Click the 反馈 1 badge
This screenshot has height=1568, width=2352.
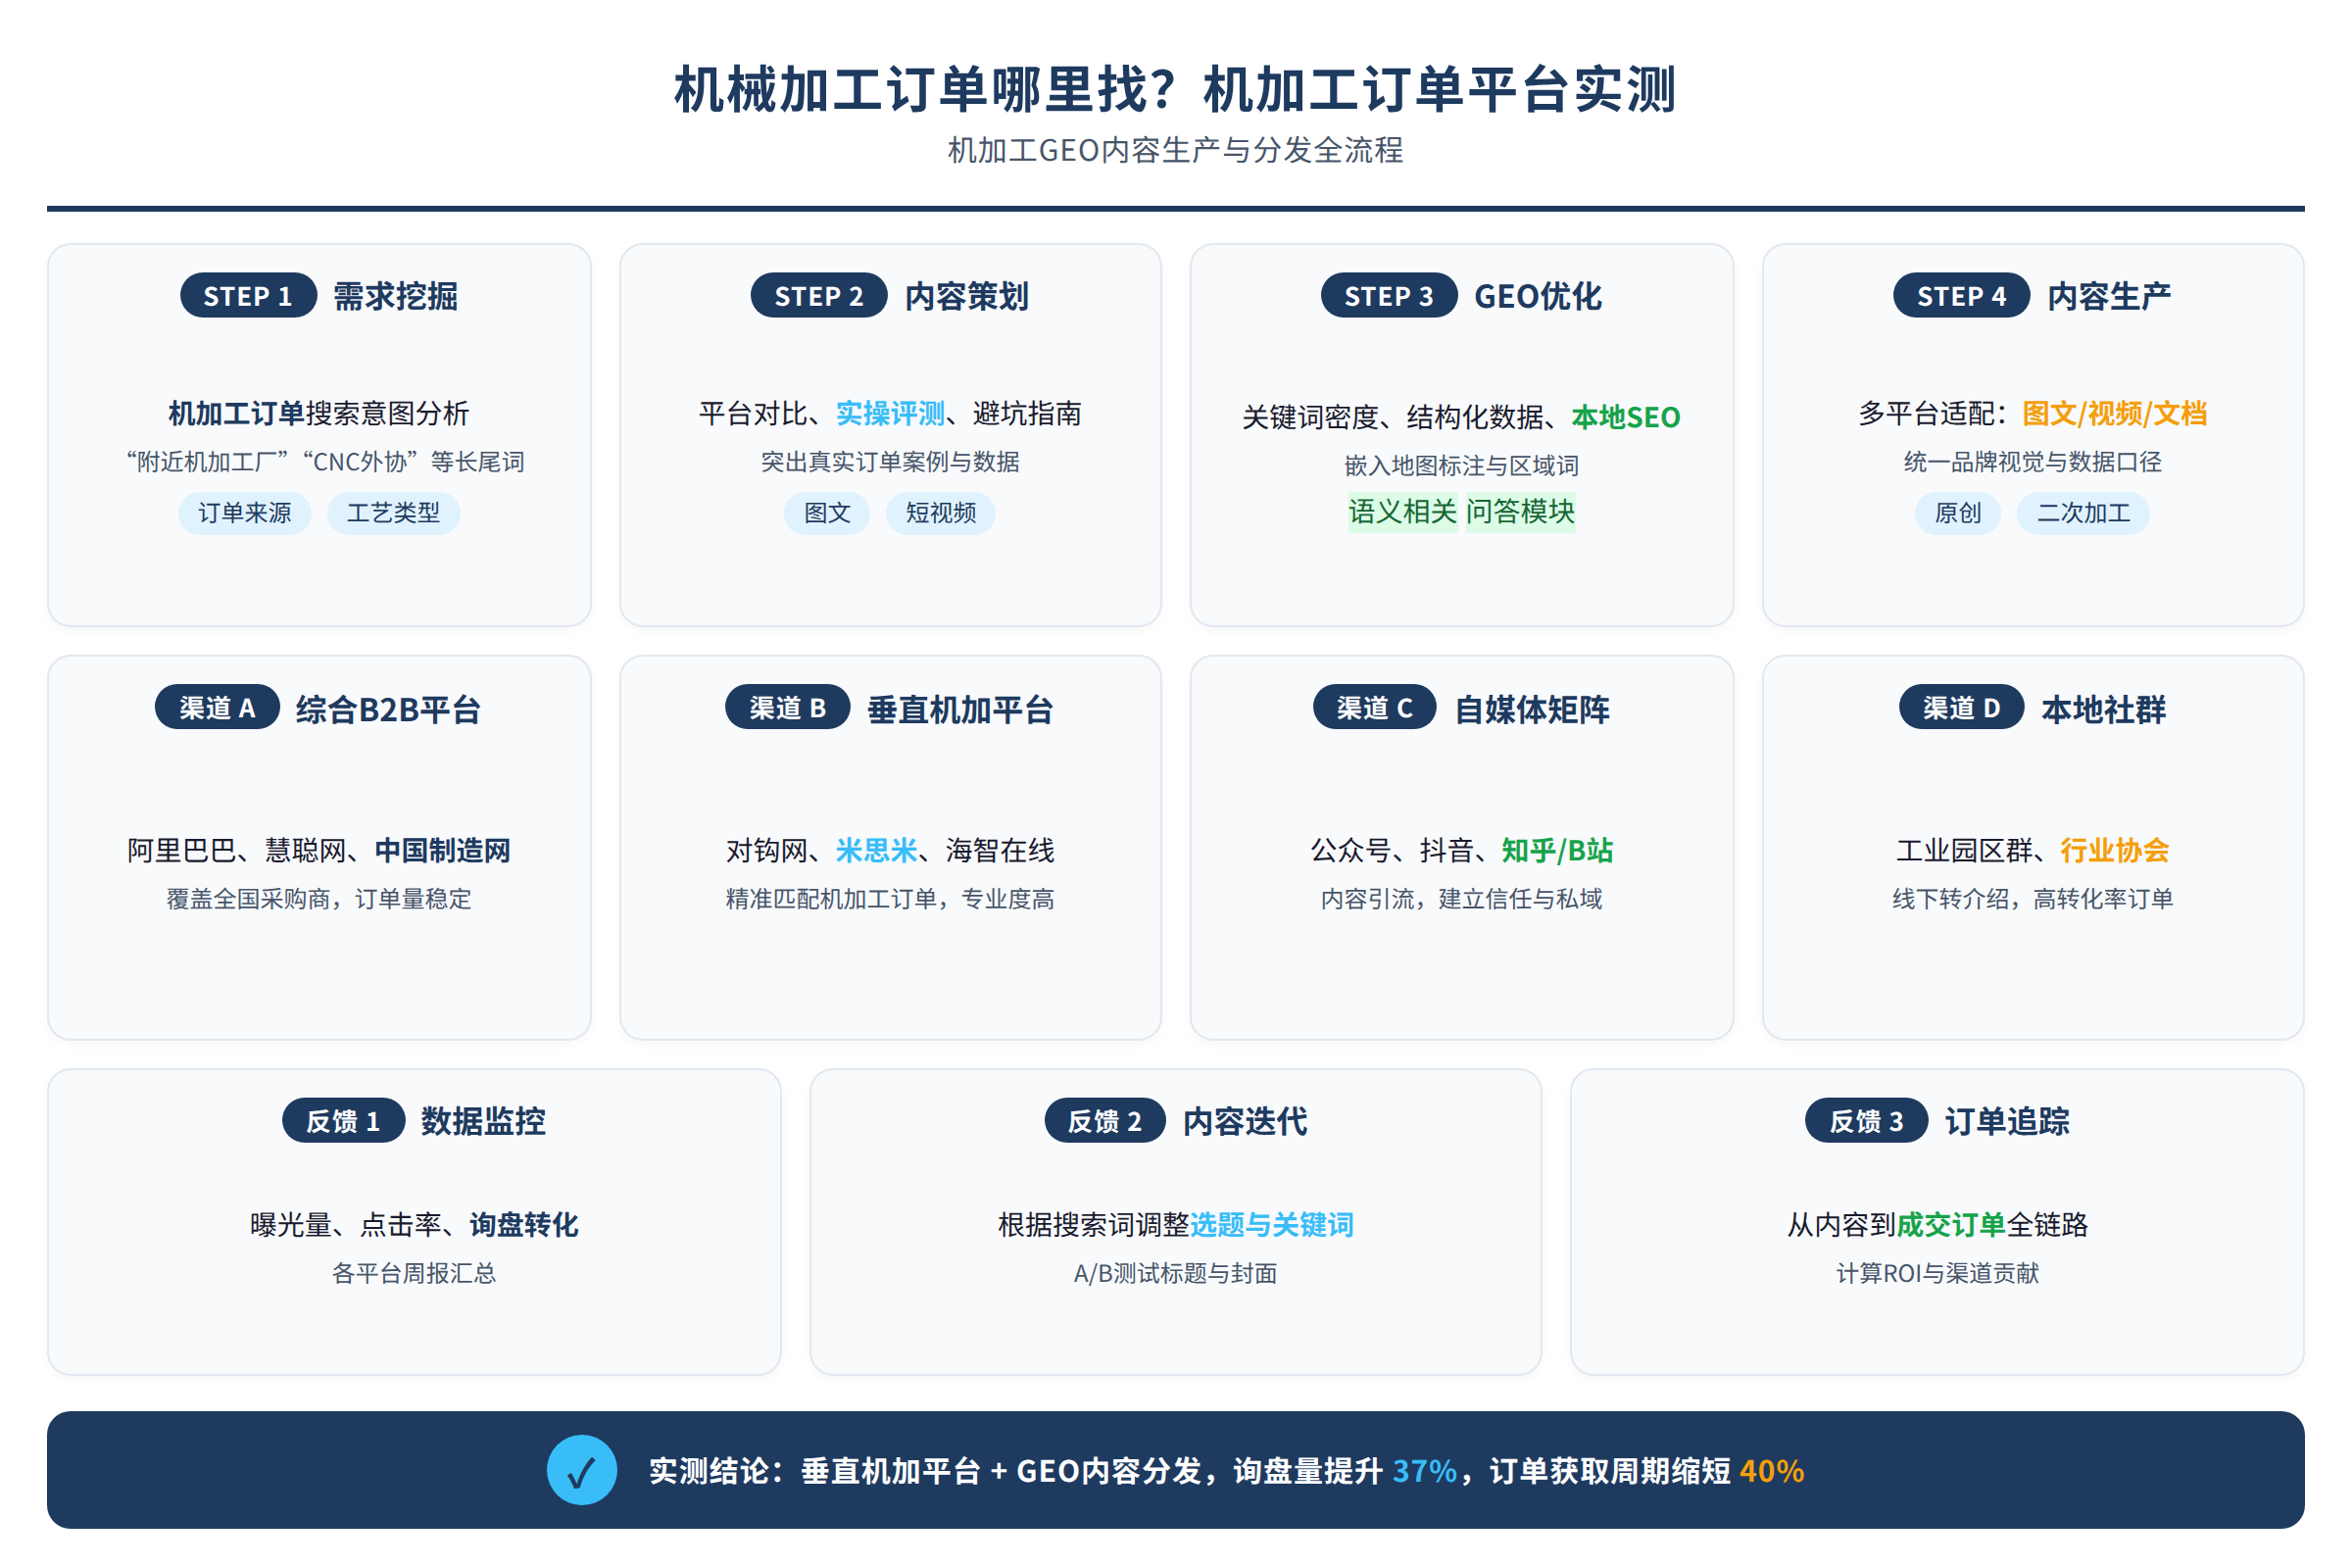(343, 1121)
